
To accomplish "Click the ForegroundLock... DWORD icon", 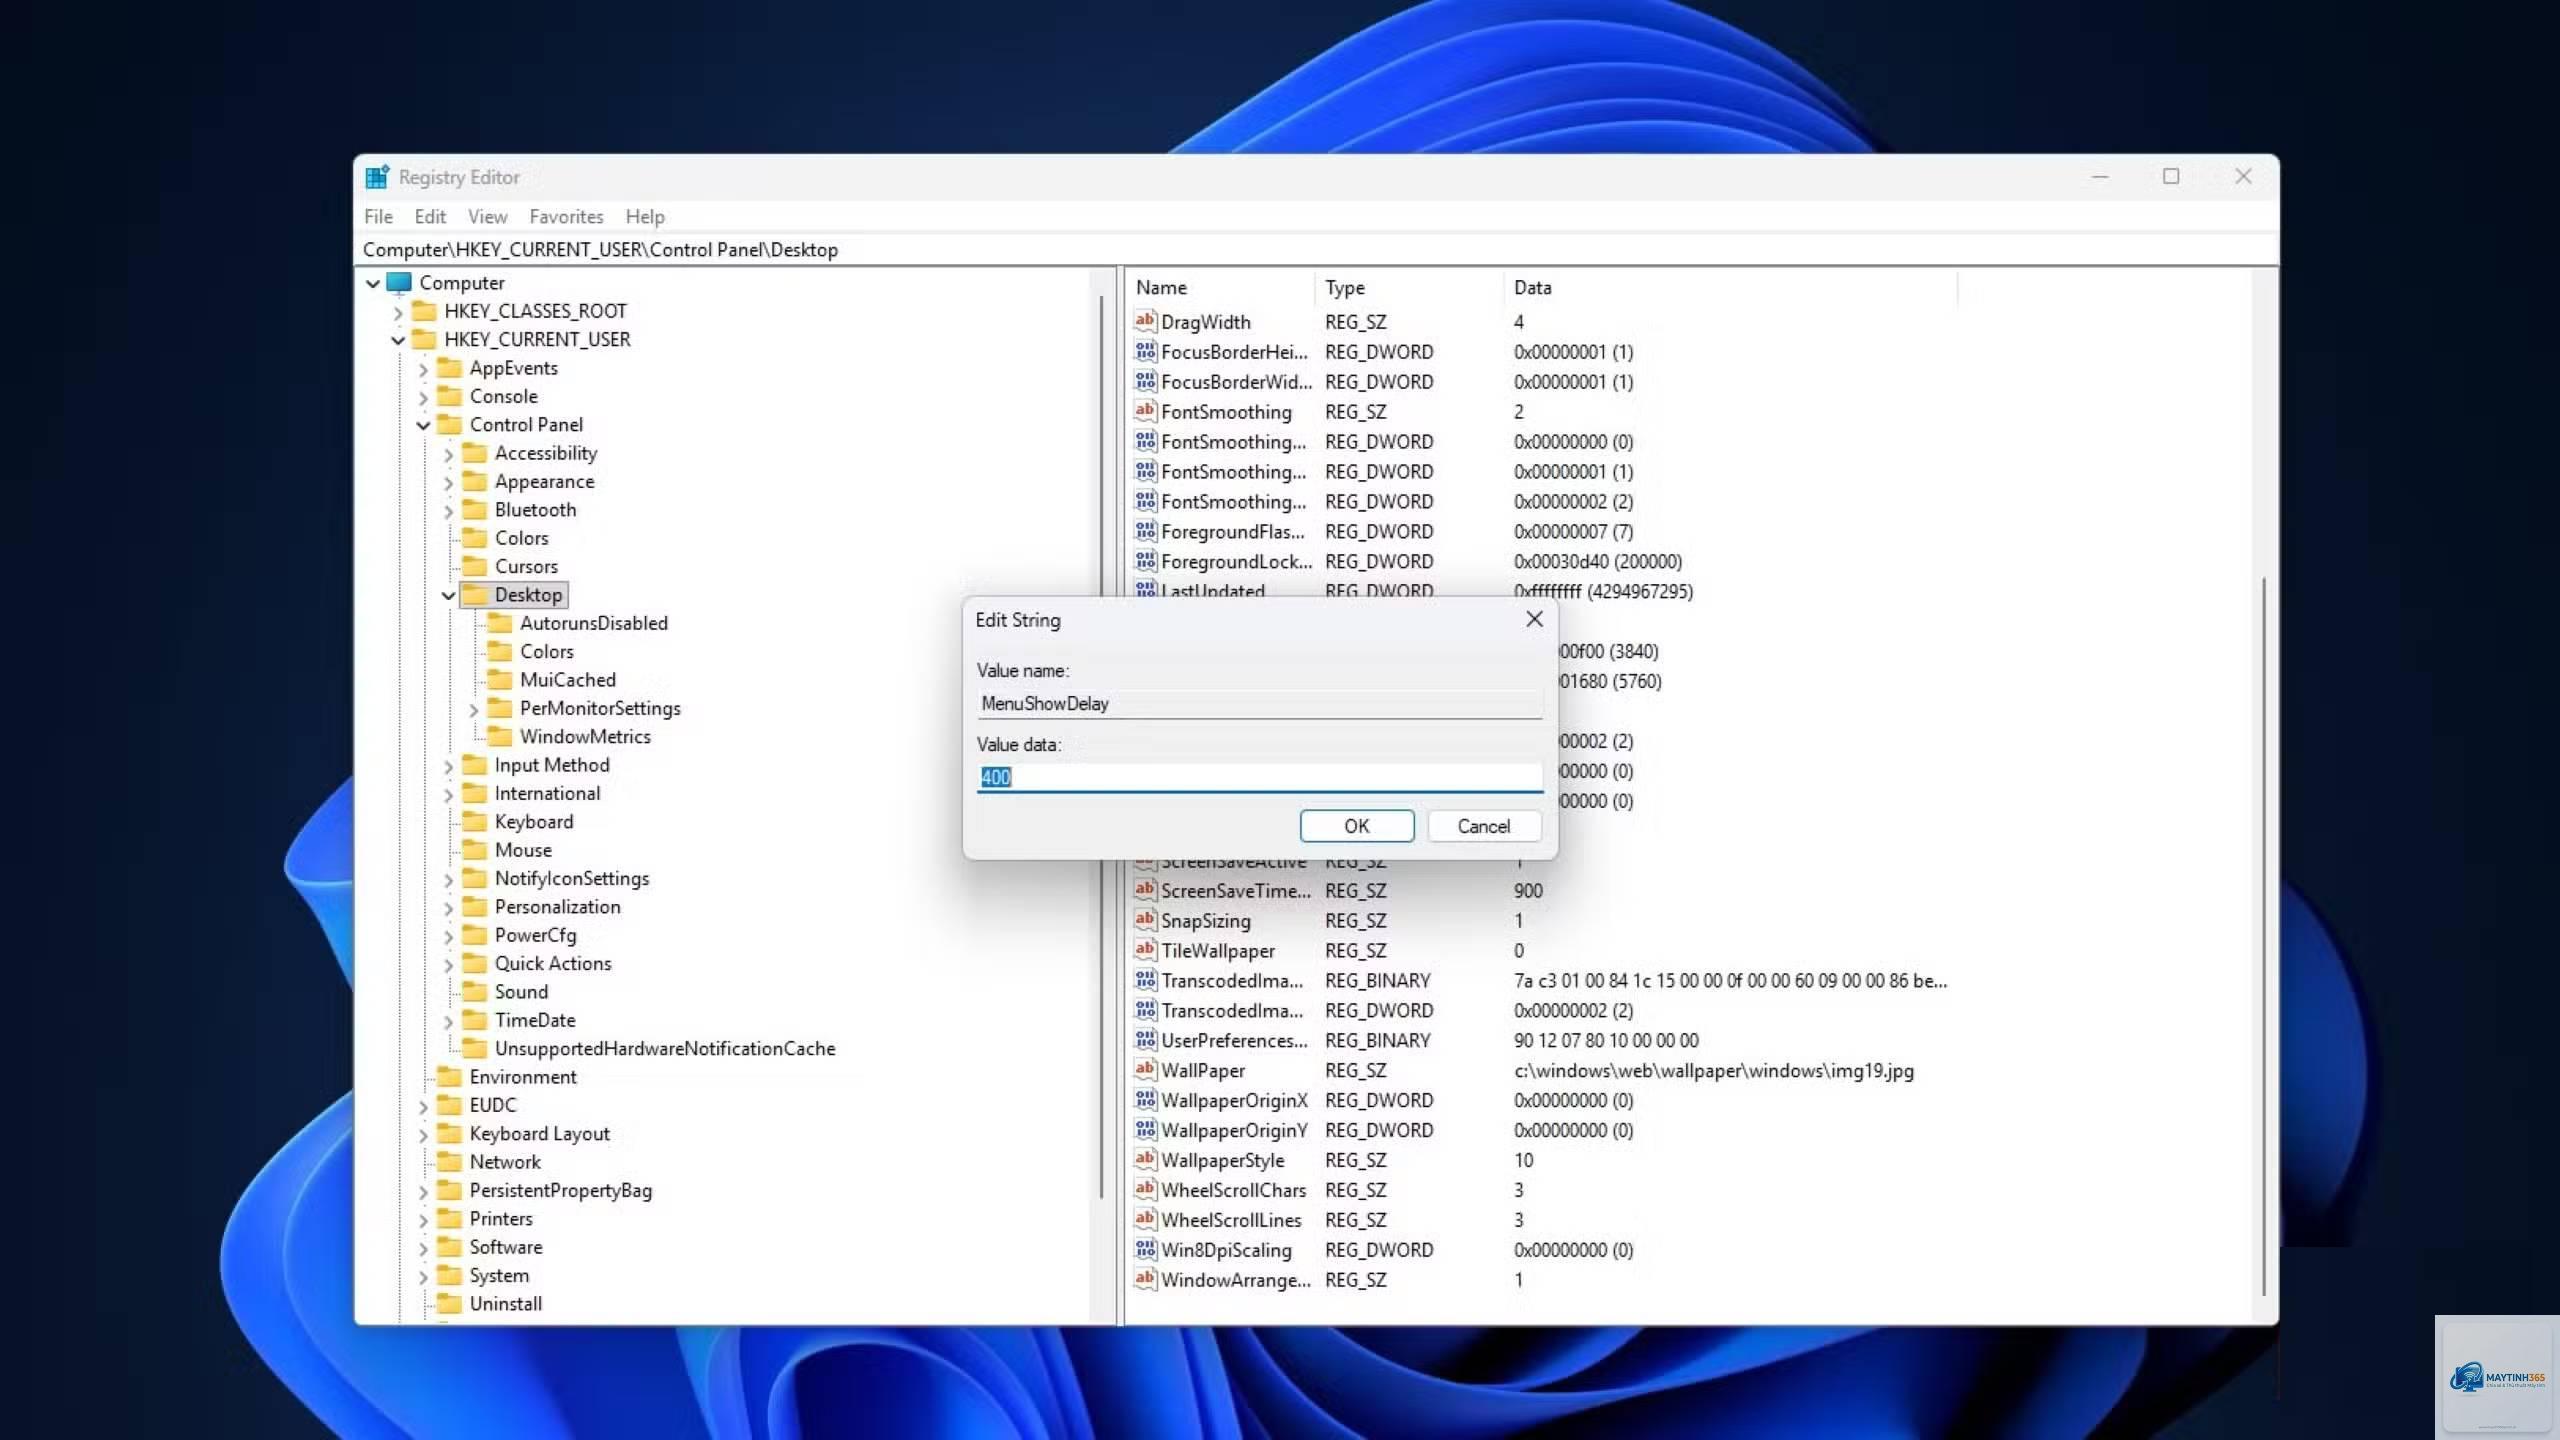I will pos(1145,561).
